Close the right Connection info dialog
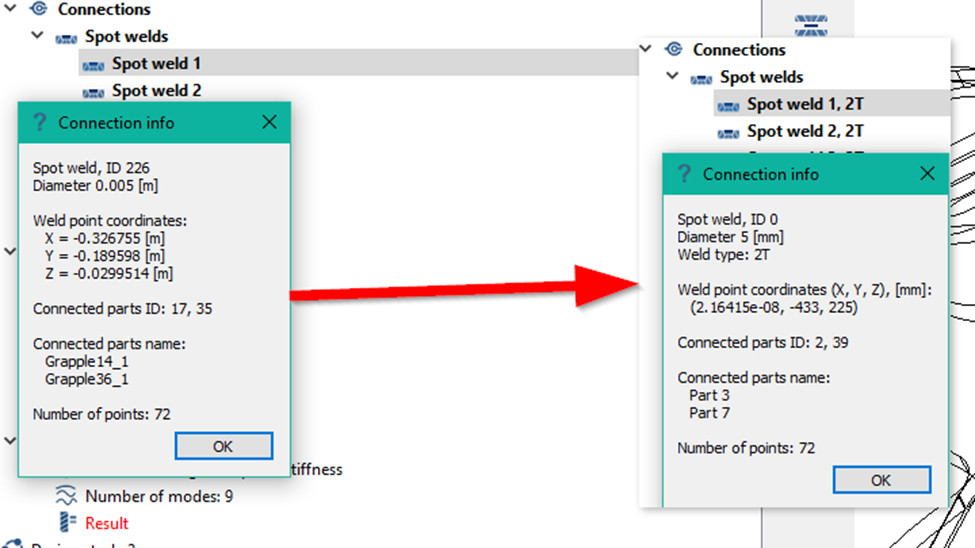The height and width of the screenshot is (548, 975). [927, 174]
